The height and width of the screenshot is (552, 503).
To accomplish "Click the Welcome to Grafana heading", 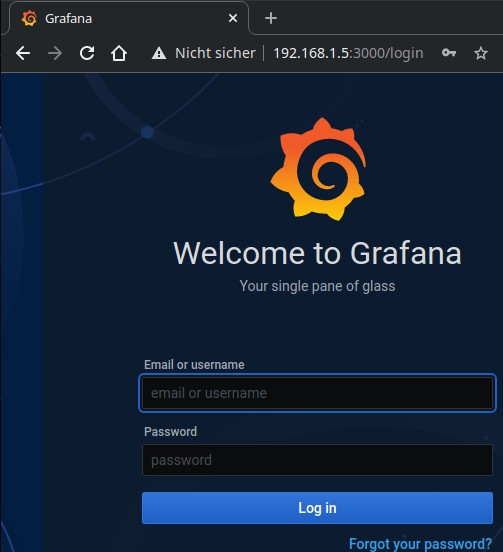I will 317,253.
